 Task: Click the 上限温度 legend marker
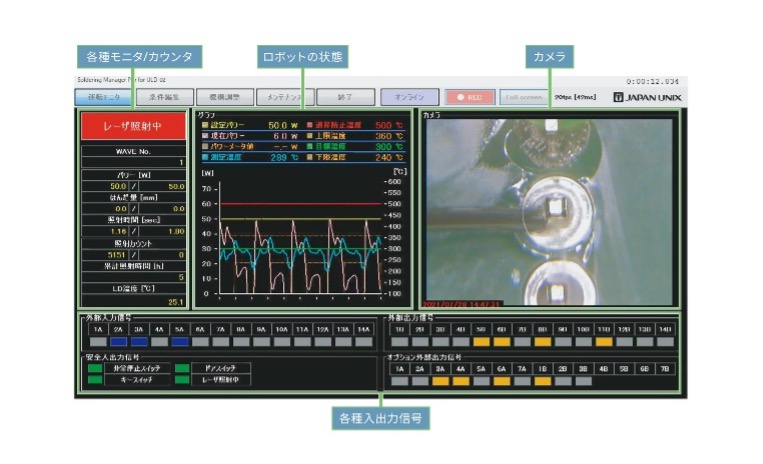[309, 136]
